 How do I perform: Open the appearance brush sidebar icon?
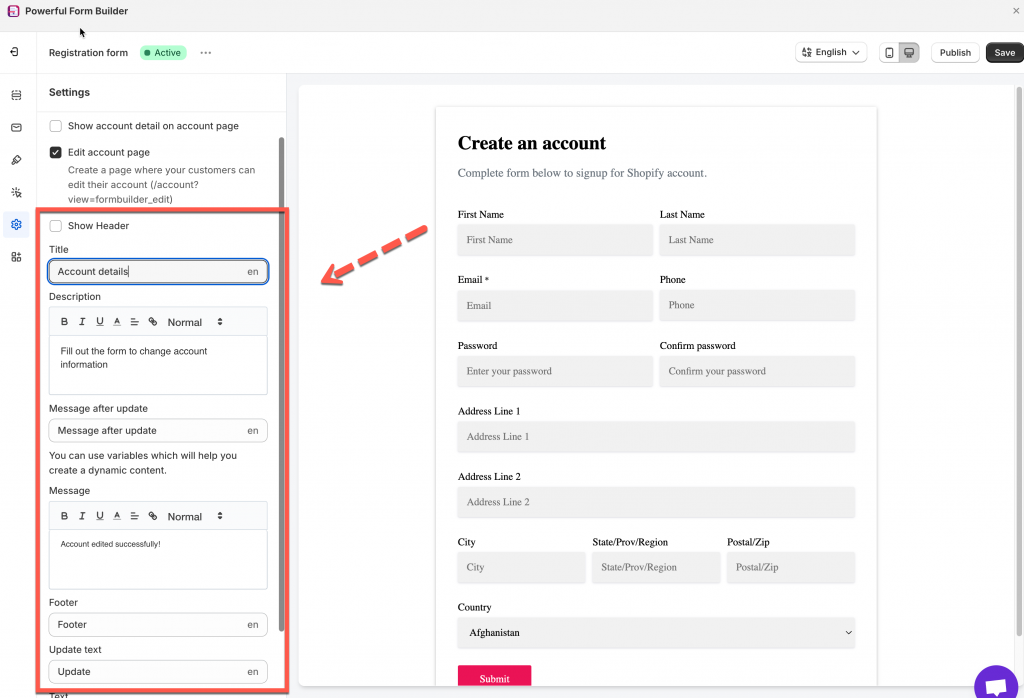(x=16, y=160)
